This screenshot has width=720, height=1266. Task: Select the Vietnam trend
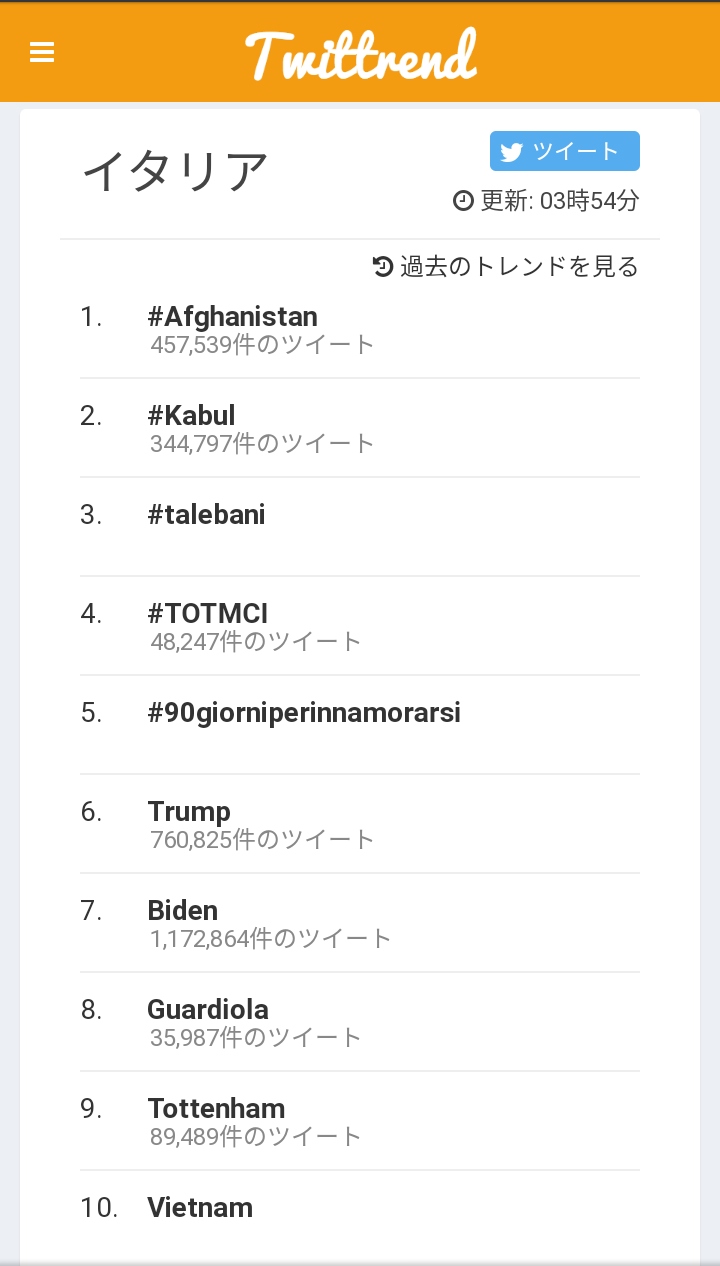click(x=200, y=1208)
